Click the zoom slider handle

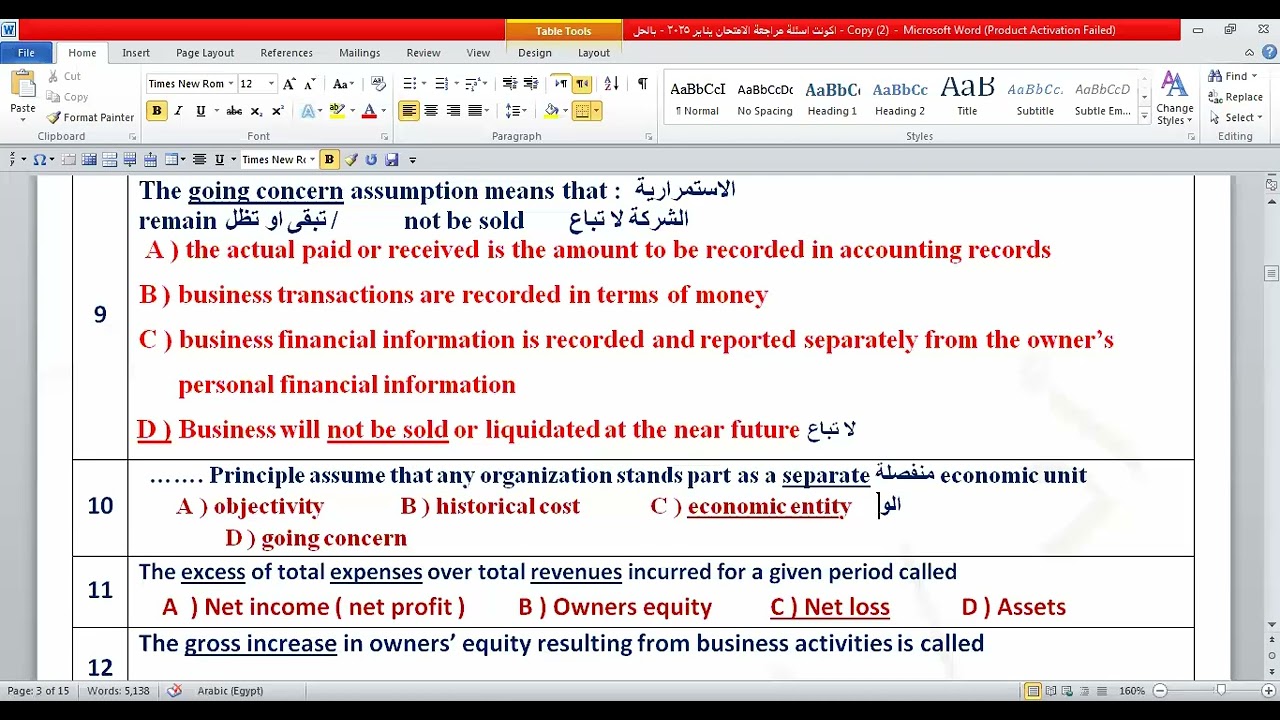1221,690
